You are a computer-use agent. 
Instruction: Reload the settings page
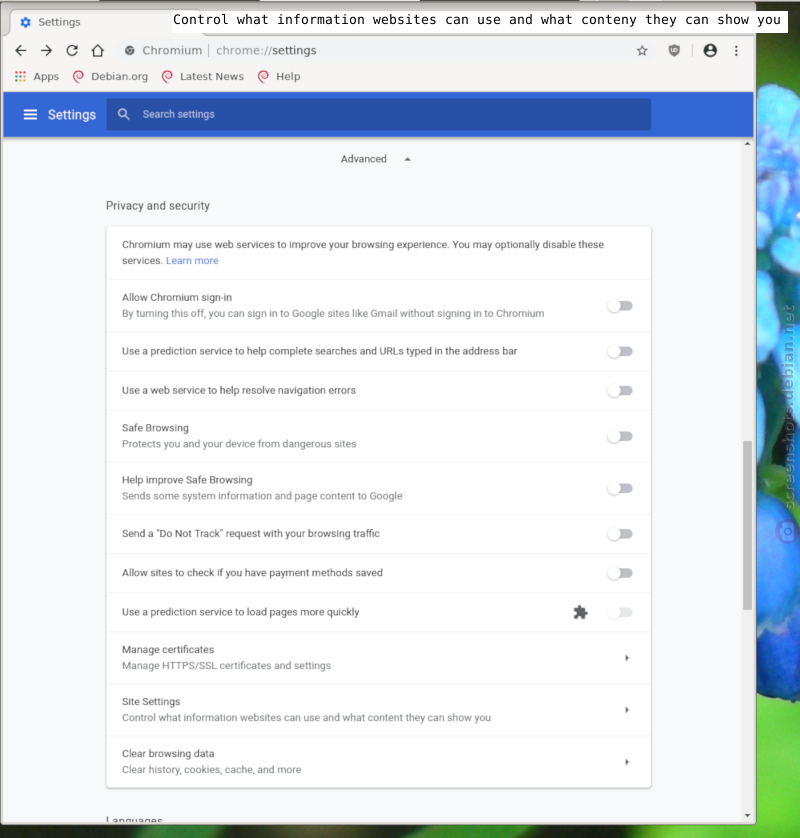(x=72, y=51)
